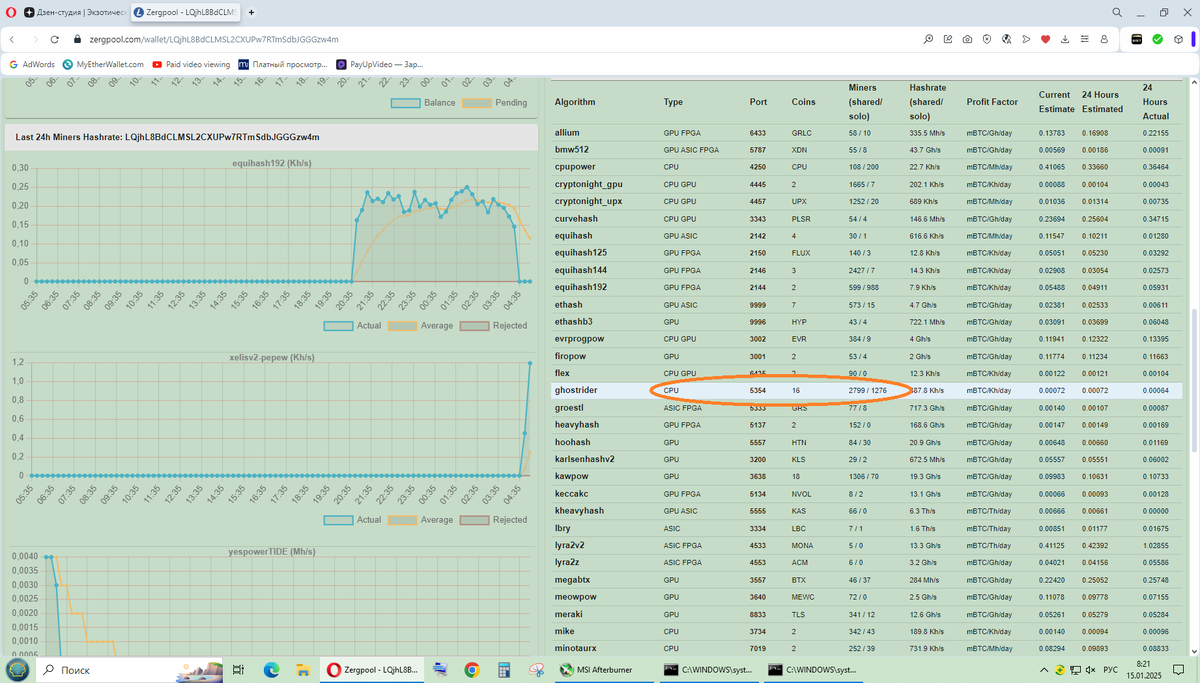Click the allium algorithm row name
The width and height of the screenshot is (1200, 683).
pyautogui.click(x=567, y=132)
